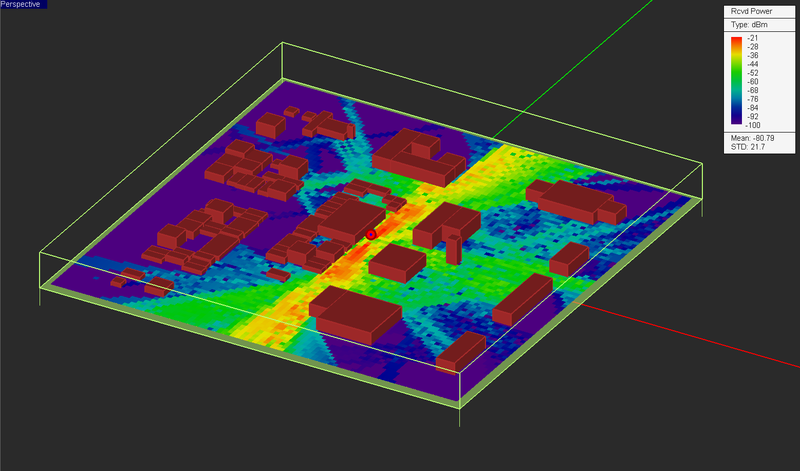The image size is (800, 471).
Task: Select the long stepped building at the right edge
Action: tap(576, 202)
